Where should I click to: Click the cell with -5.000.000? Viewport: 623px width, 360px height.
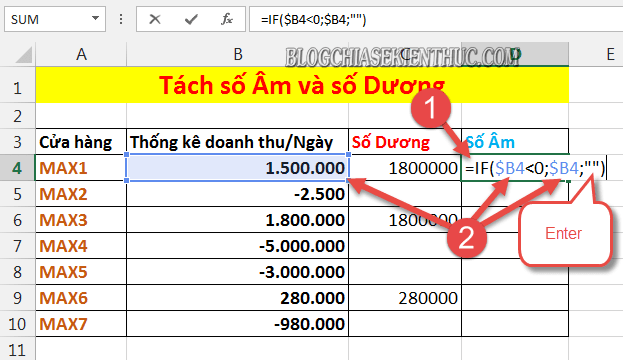pos(238,246)
